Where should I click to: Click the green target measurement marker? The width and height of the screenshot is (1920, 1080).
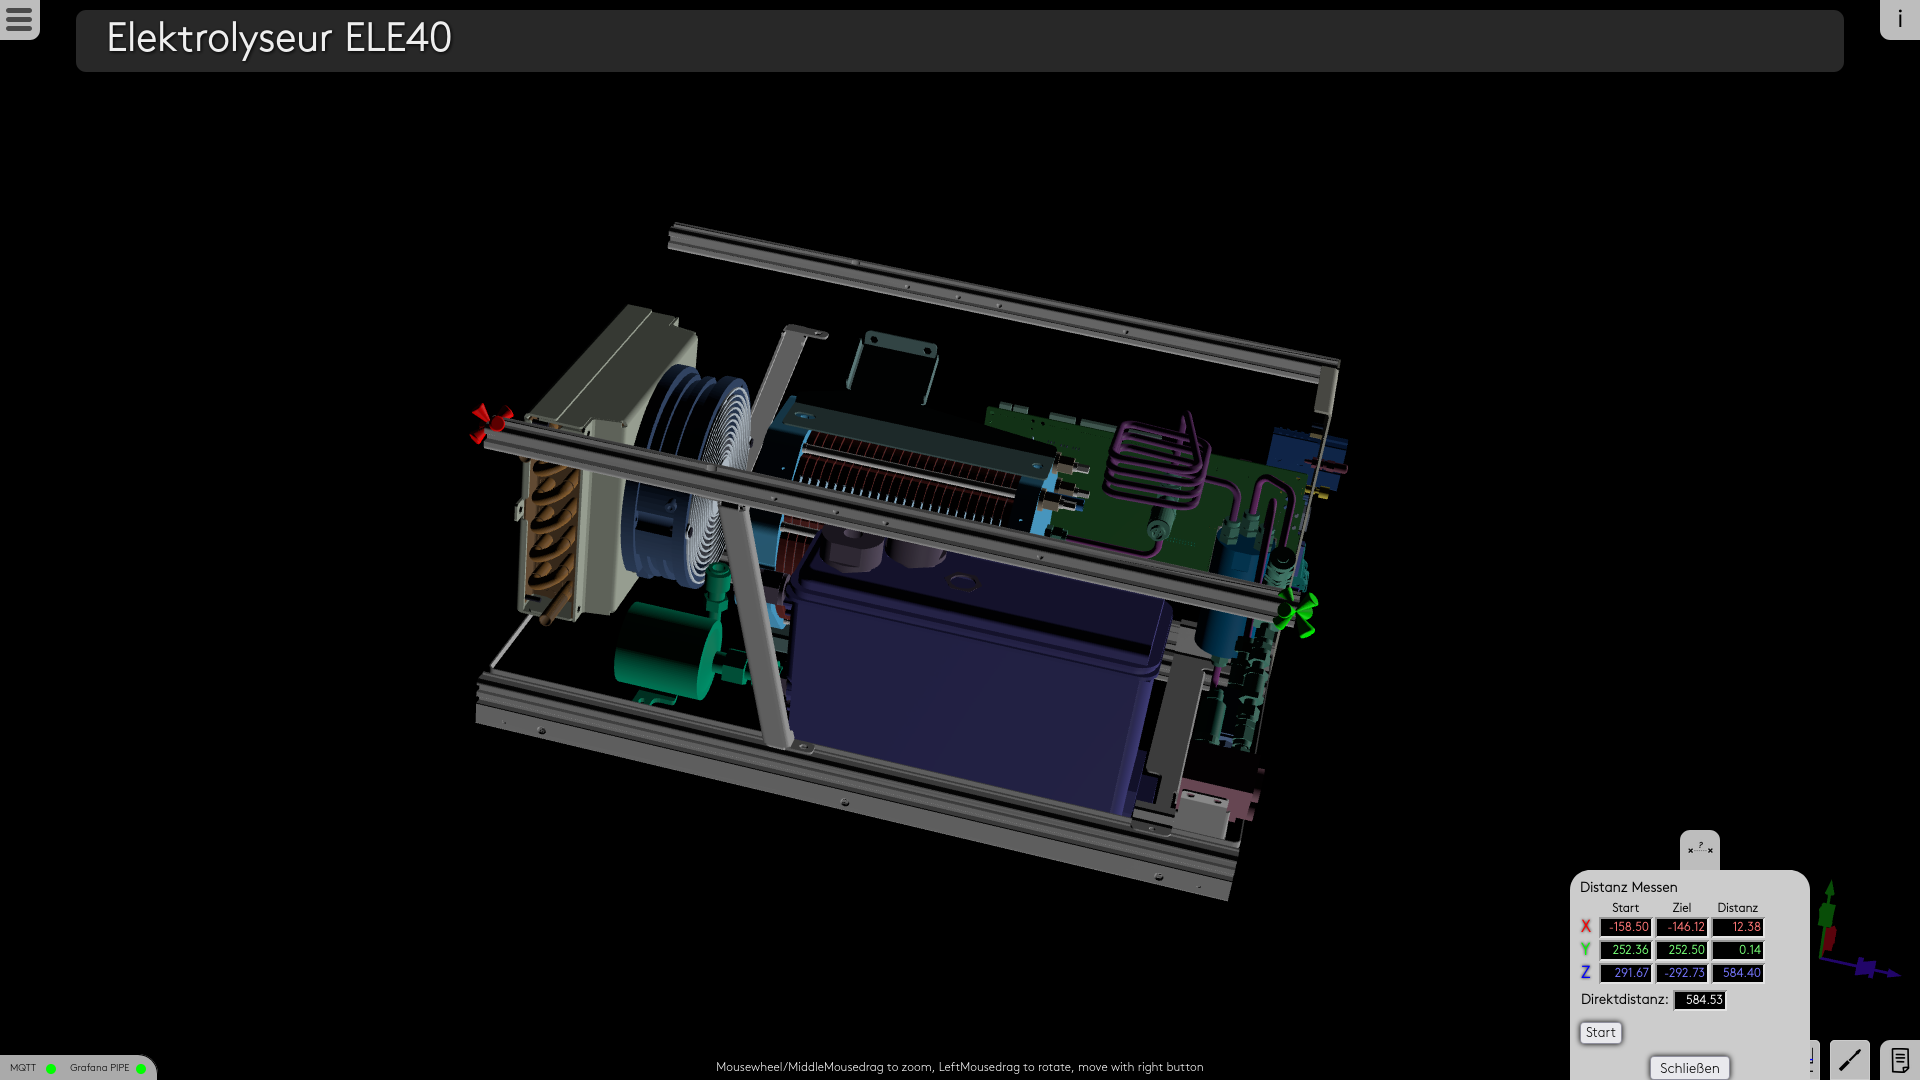click(x=1298, y=612)
